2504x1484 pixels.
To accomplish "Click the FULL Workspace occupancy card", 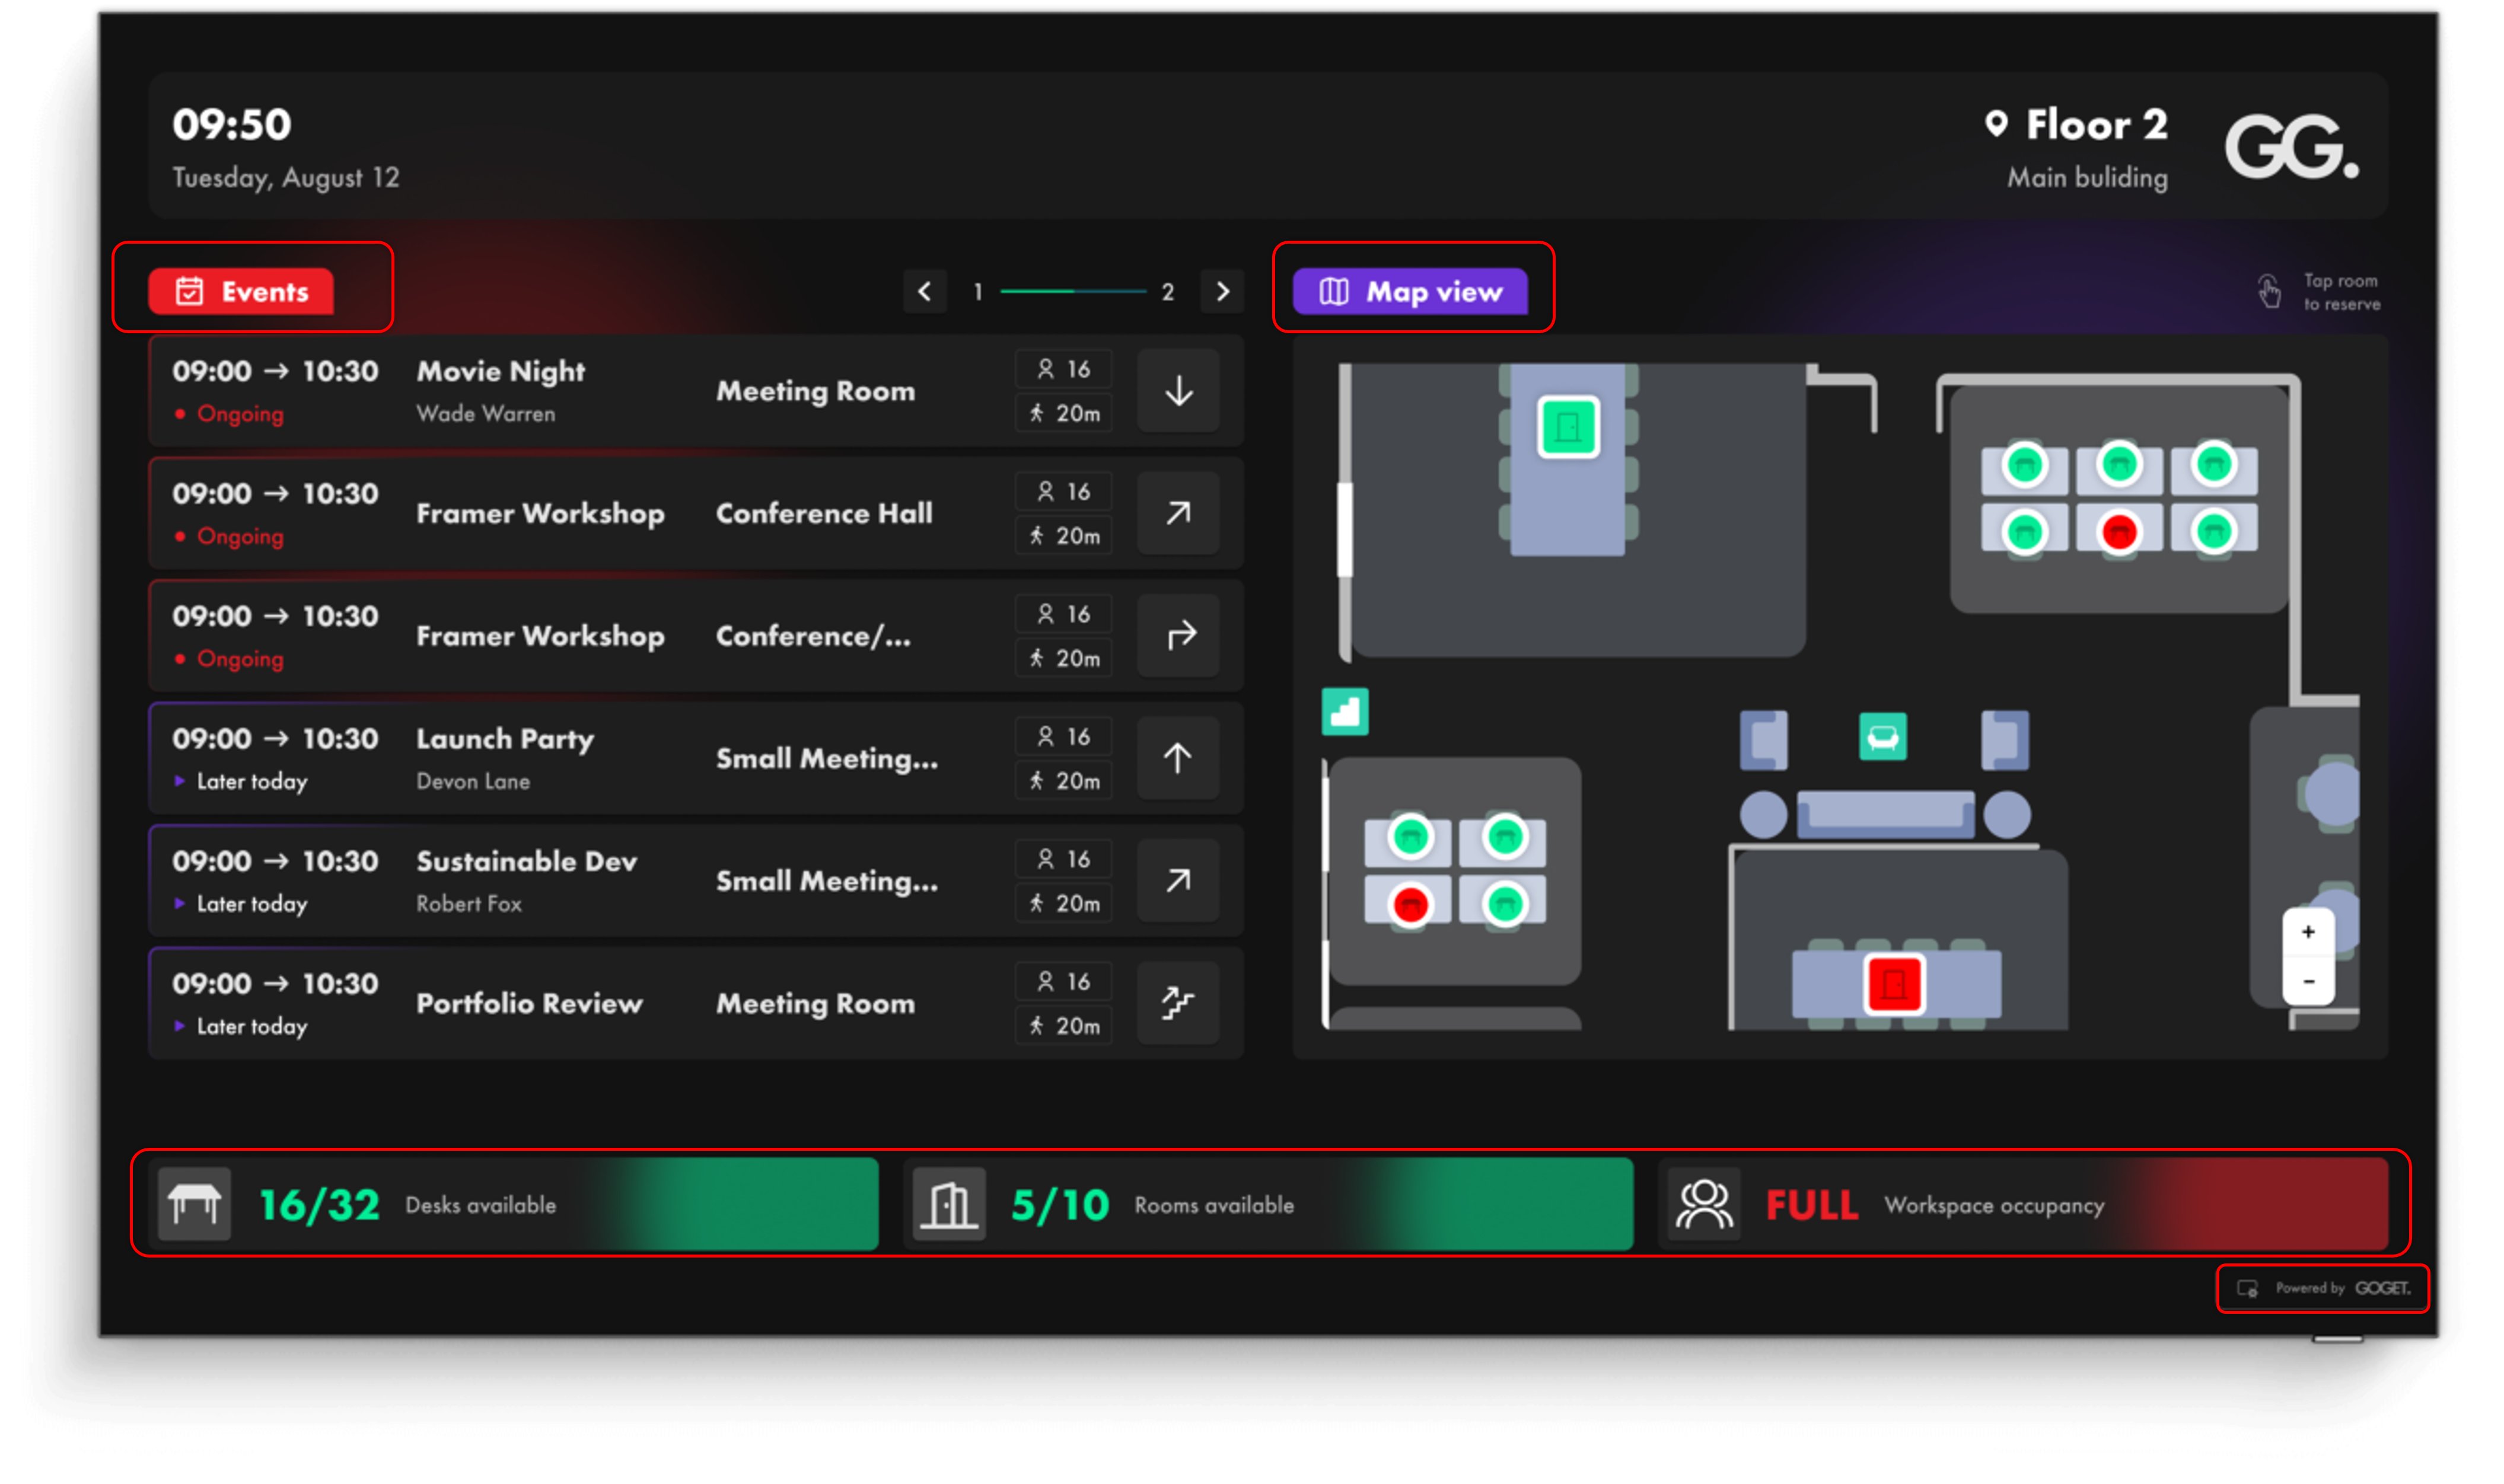I will 2024,1205.
